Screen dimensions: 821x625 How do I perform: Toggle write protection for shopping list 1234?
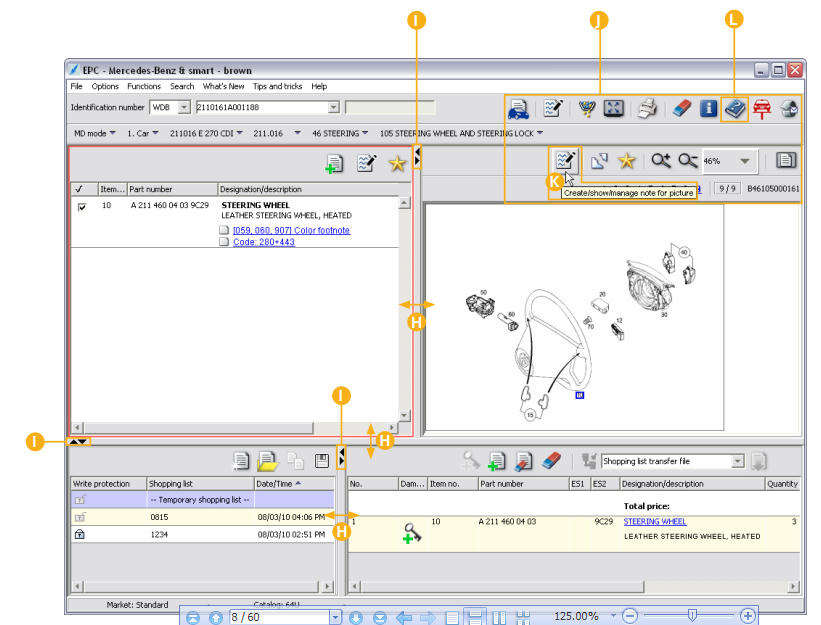80,534
